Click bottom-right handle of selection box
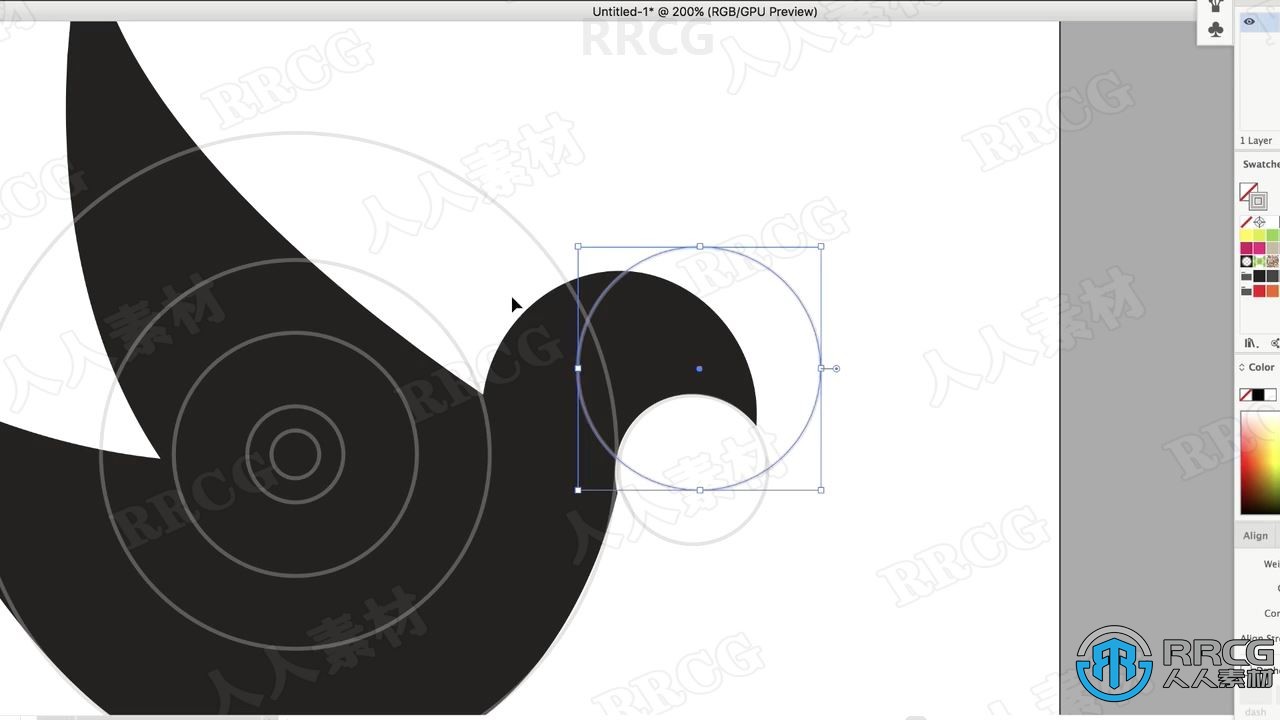Screen dimensions: 1280x720 click(821, 490)
